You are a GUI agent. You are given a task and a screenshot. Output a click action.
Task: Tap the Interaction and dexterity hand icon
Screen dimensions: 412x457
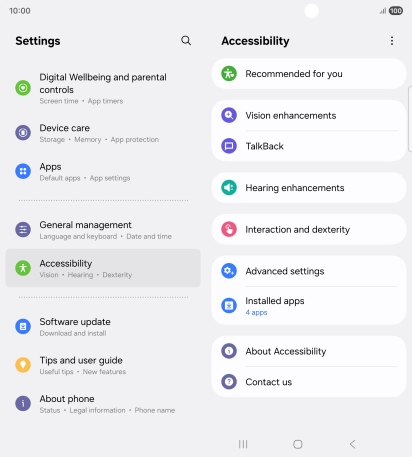[229, 229]
